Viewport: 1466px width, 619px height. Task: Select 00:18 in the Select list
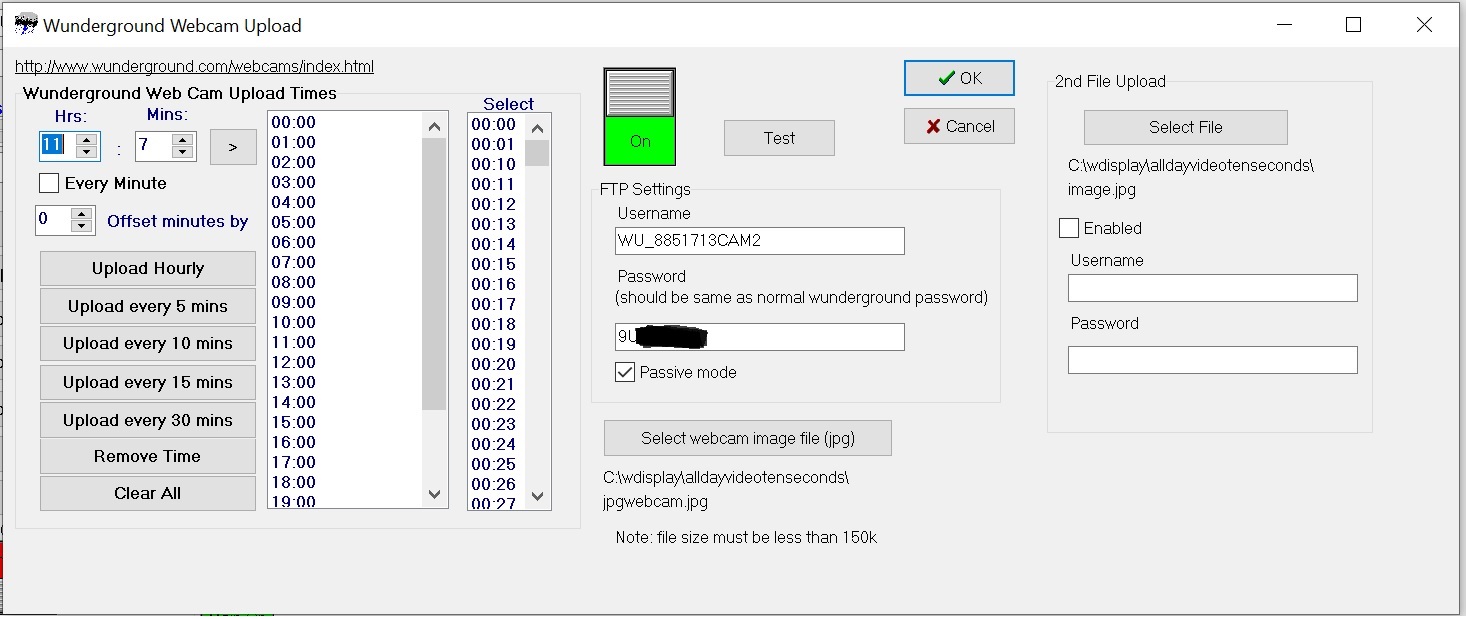coord(494,324)
